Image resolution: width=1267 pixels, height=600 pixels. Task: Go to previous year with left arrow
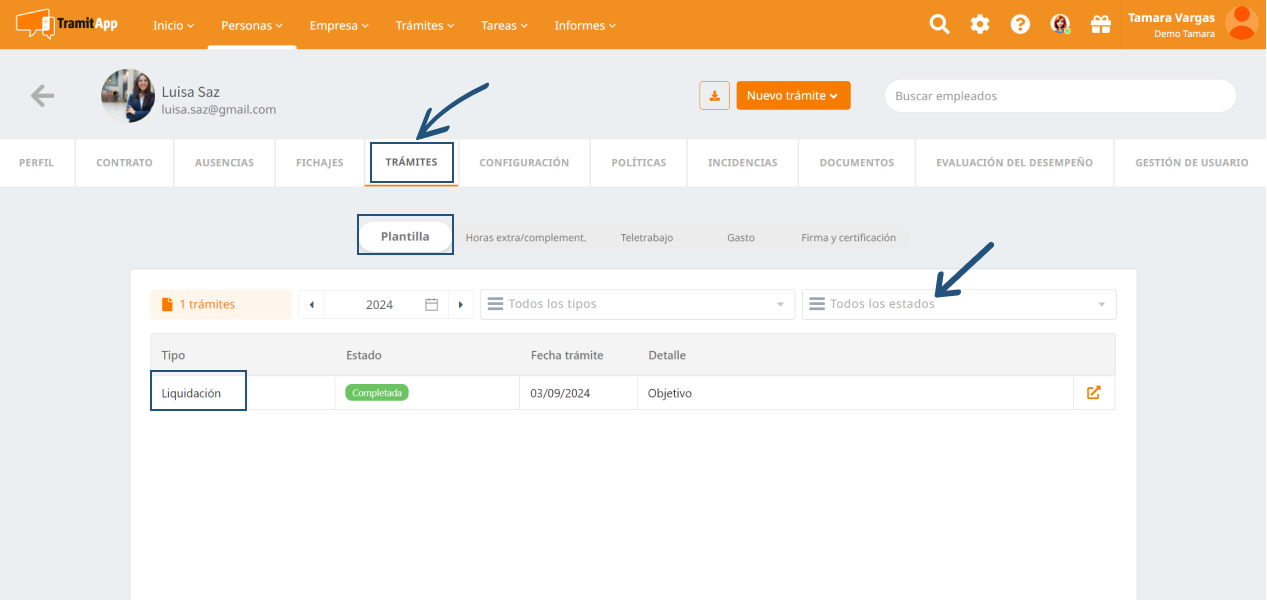311,305
